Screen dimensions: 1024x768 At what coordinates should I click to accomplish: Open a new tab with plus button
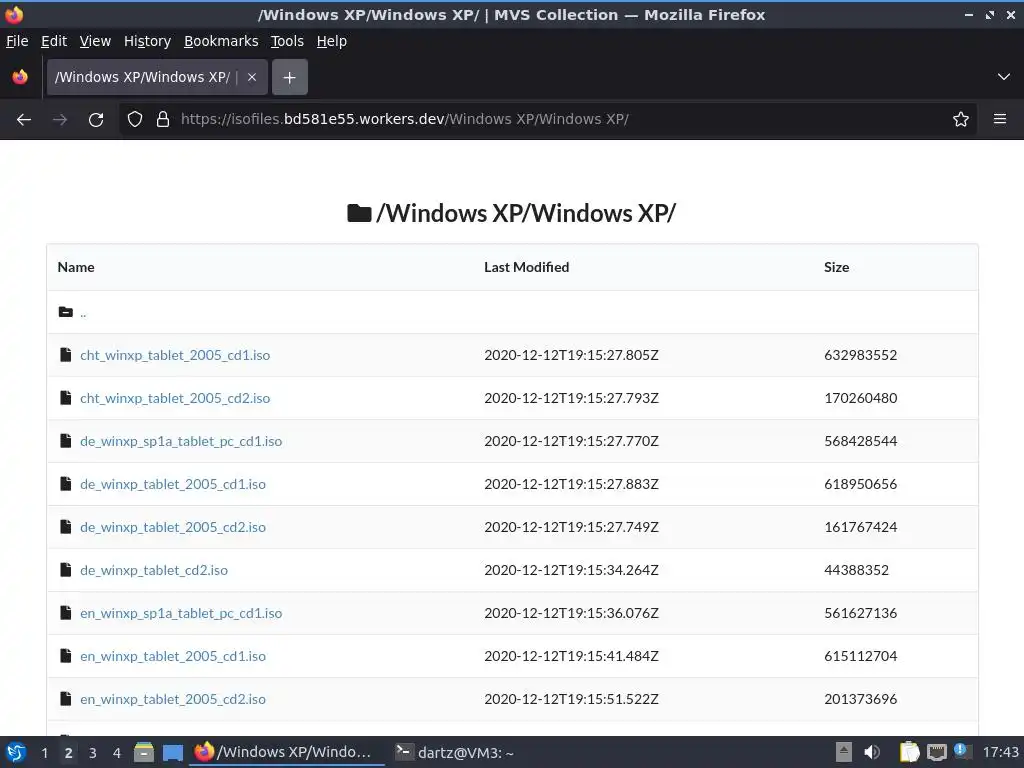coord(289,78)
